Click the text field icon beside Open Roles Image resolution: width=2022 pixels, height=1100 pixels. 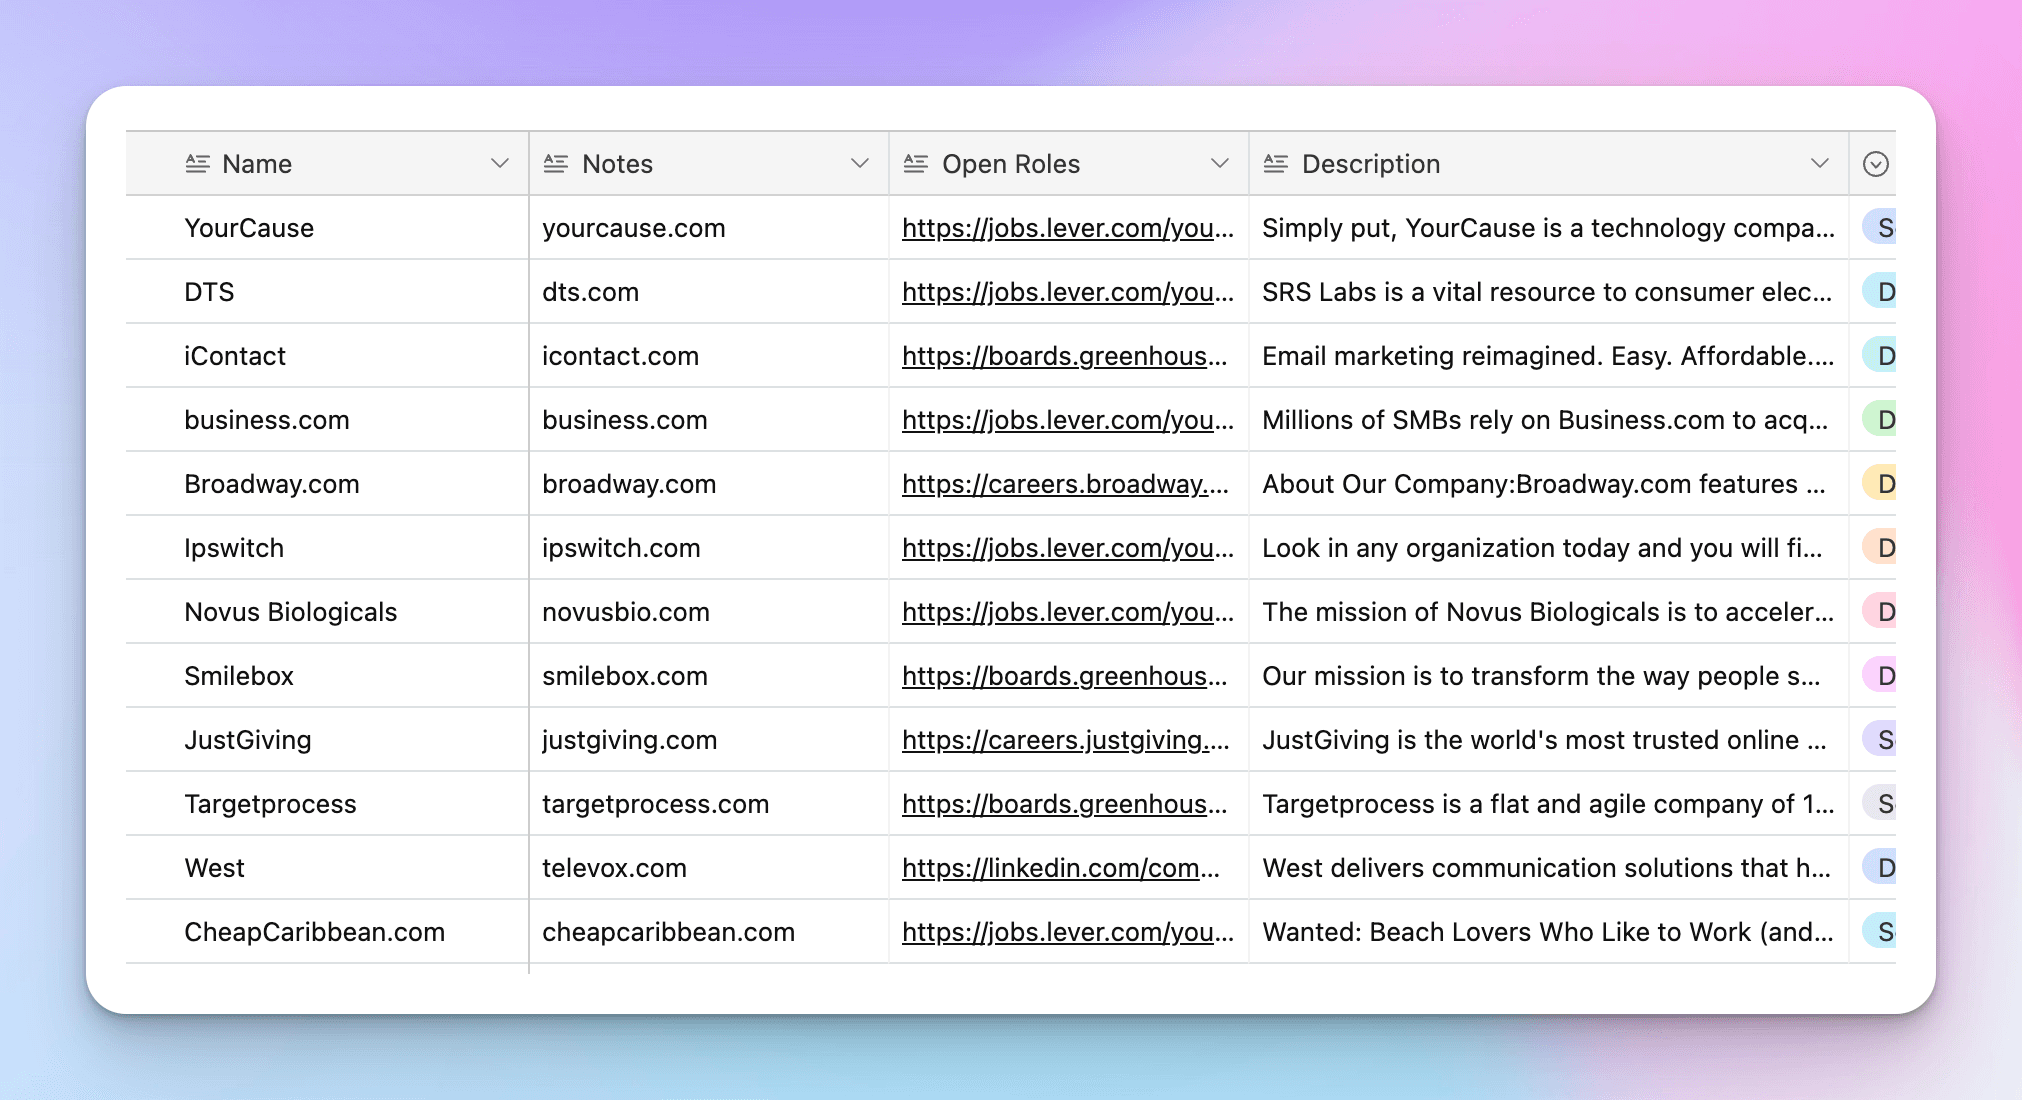915,164
